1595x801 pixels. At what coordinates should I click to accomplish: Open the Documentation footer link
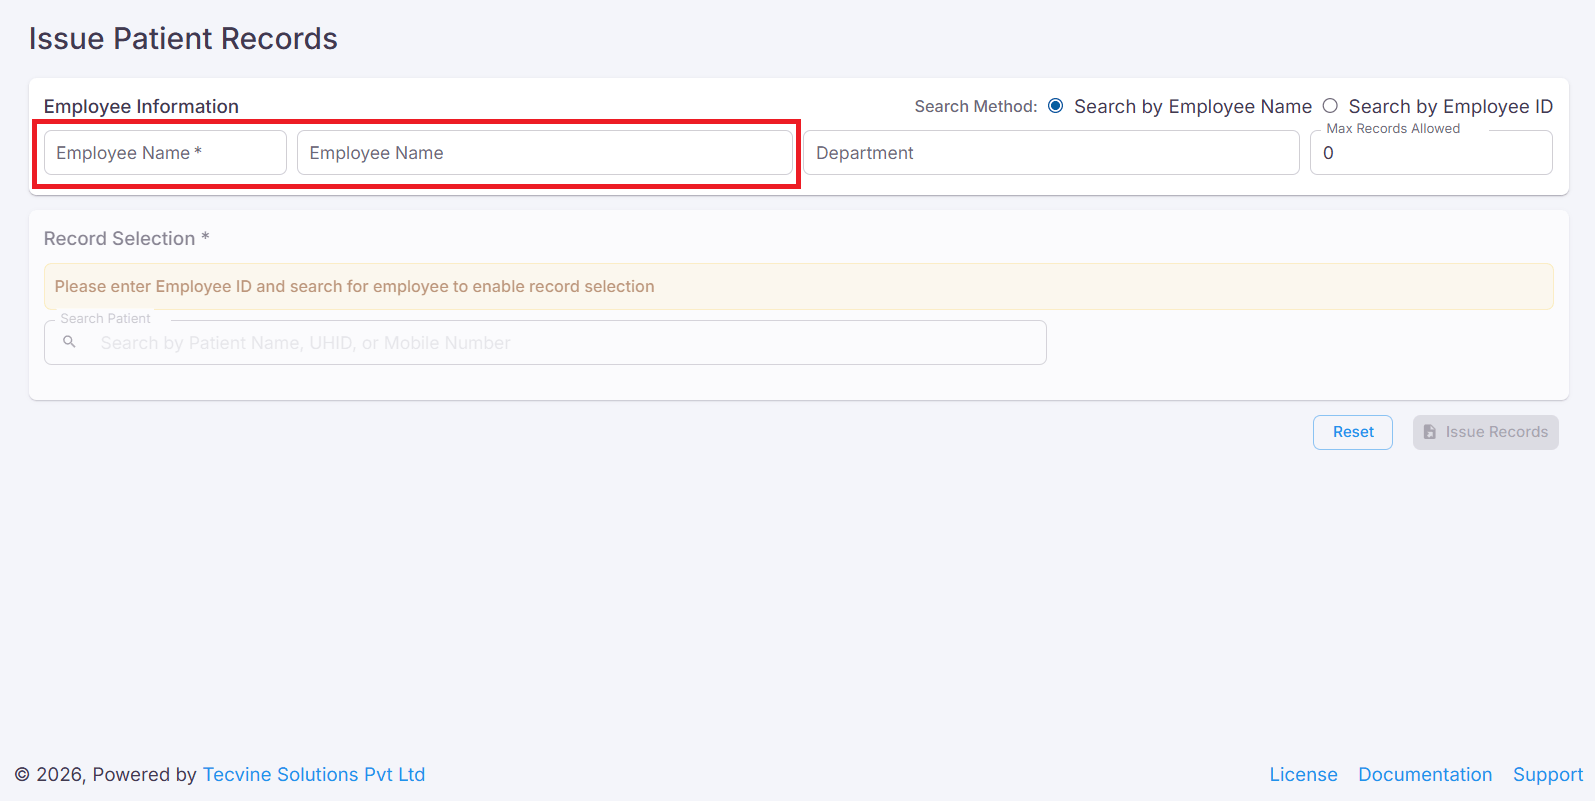(1425, 775)
